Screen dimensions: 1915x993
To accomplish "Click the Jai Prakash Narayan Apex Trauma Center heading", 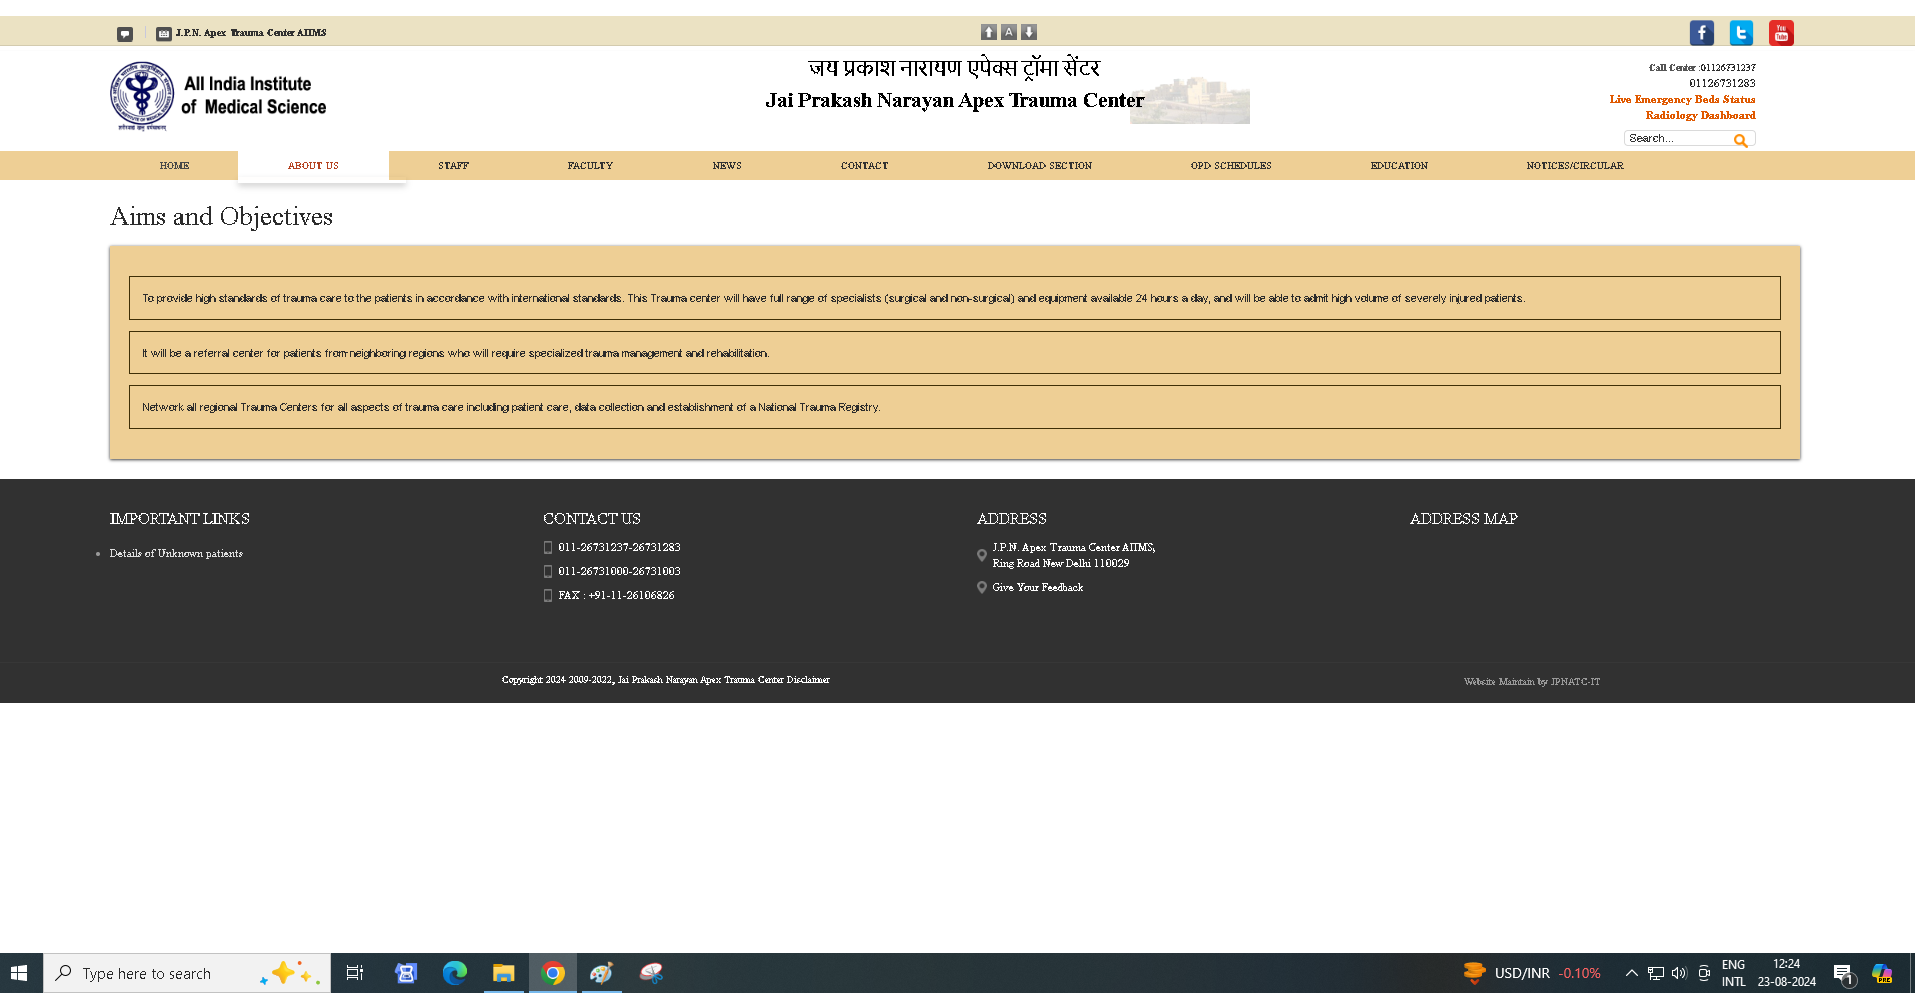I will 955,101.
